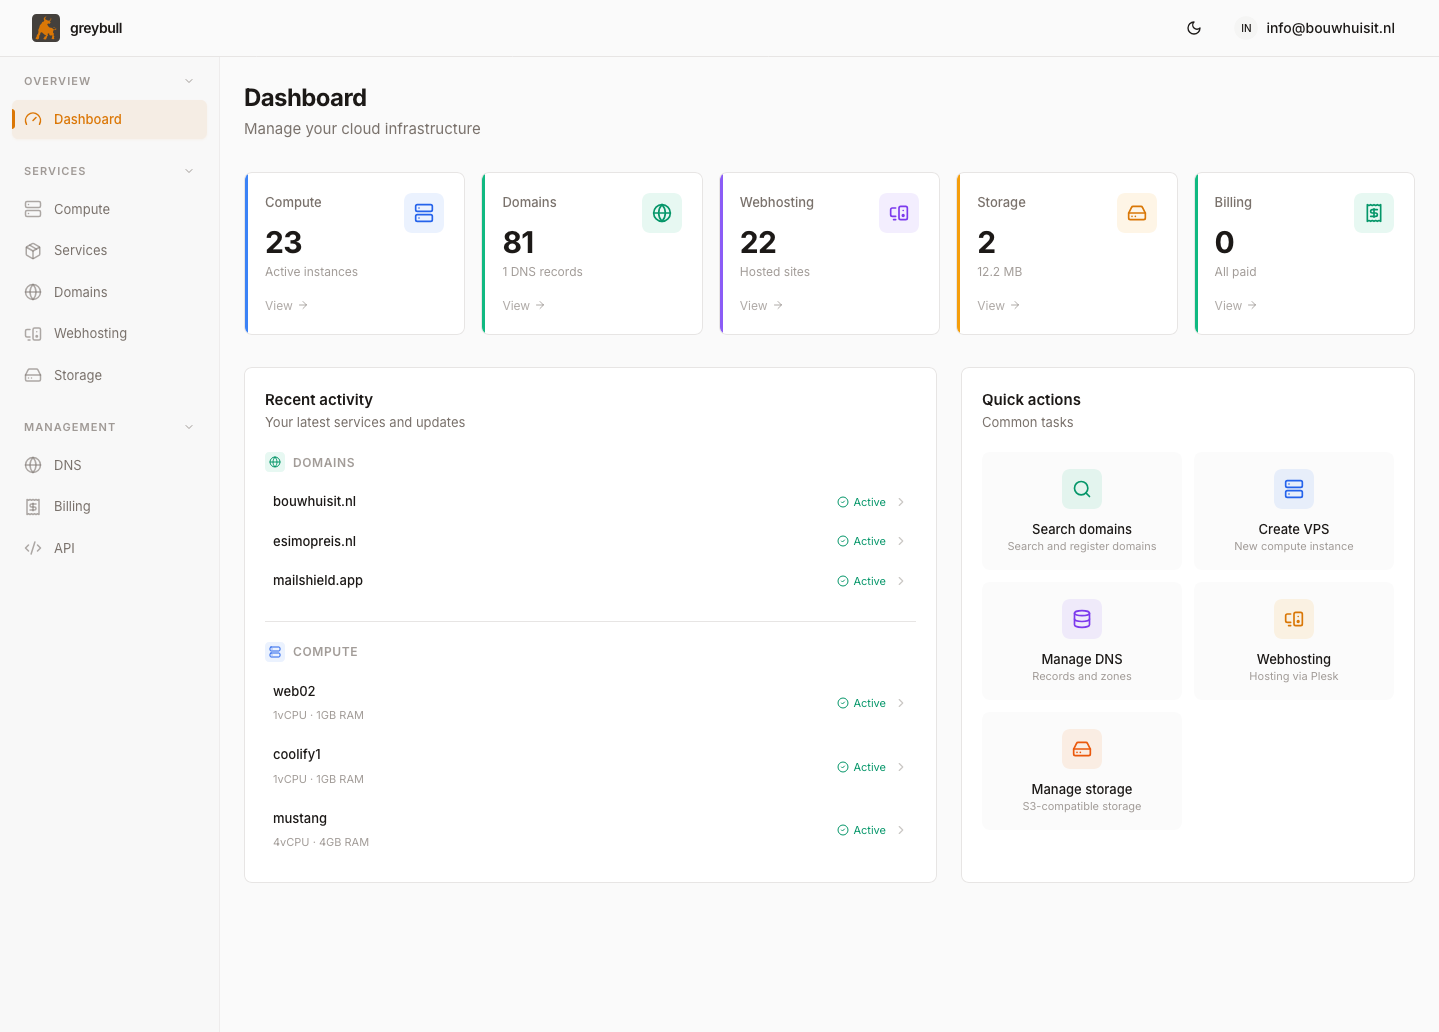
Task: Click the info@bouwhuisit.nl account email
Action: (x=1330, y=28)
